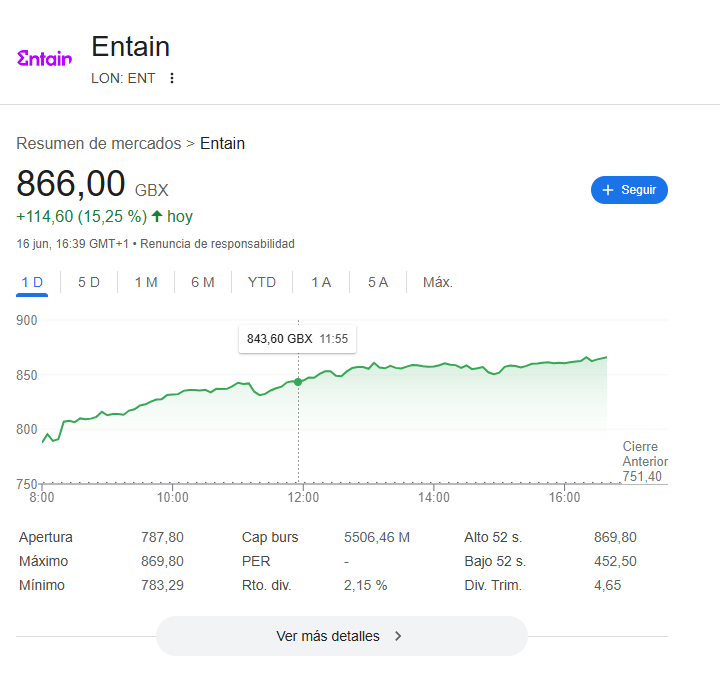The height and width of the screenshot is (681, 720).
Task: Click the 900 price axis label
Action: (27, 320)
